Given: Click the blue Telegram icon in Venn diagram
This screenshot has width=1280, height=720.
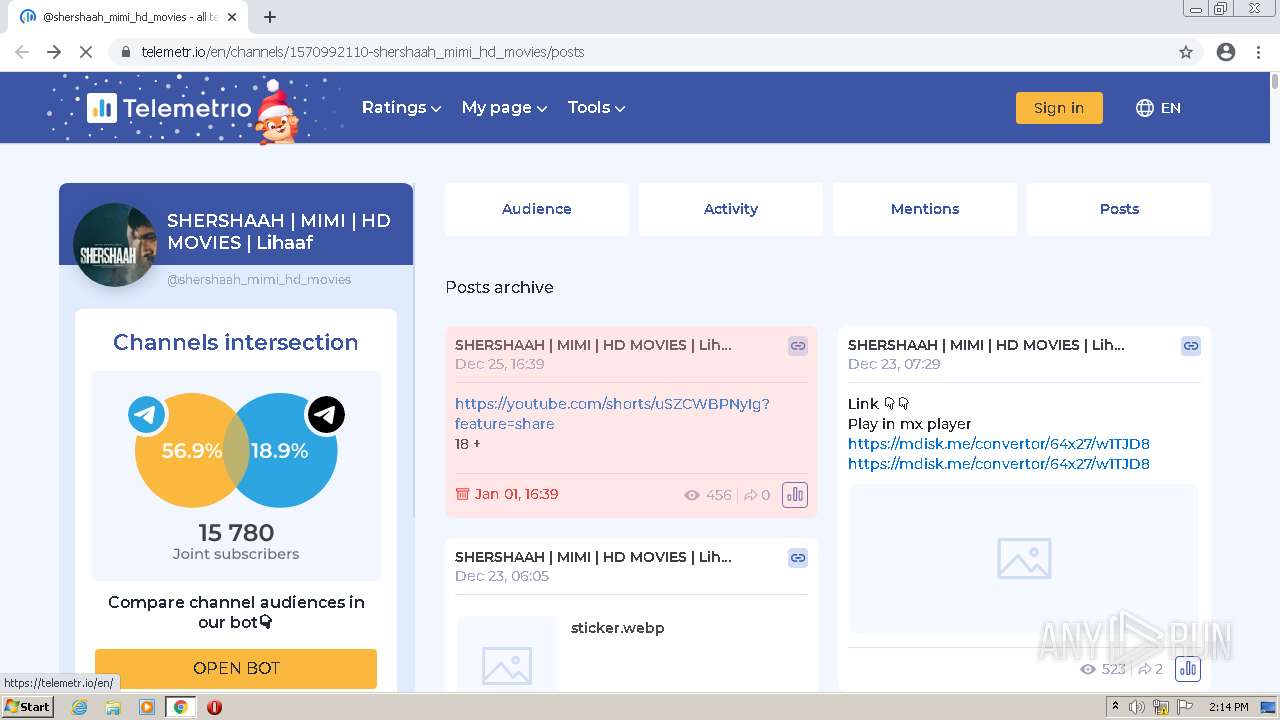Looking at the screenshot, I should (147, 415).
